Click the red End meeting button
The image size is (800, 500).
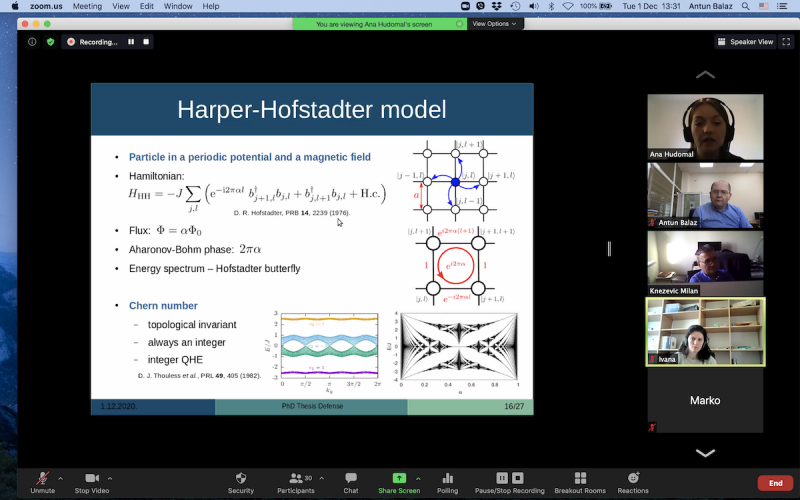(x=776, y=483)
